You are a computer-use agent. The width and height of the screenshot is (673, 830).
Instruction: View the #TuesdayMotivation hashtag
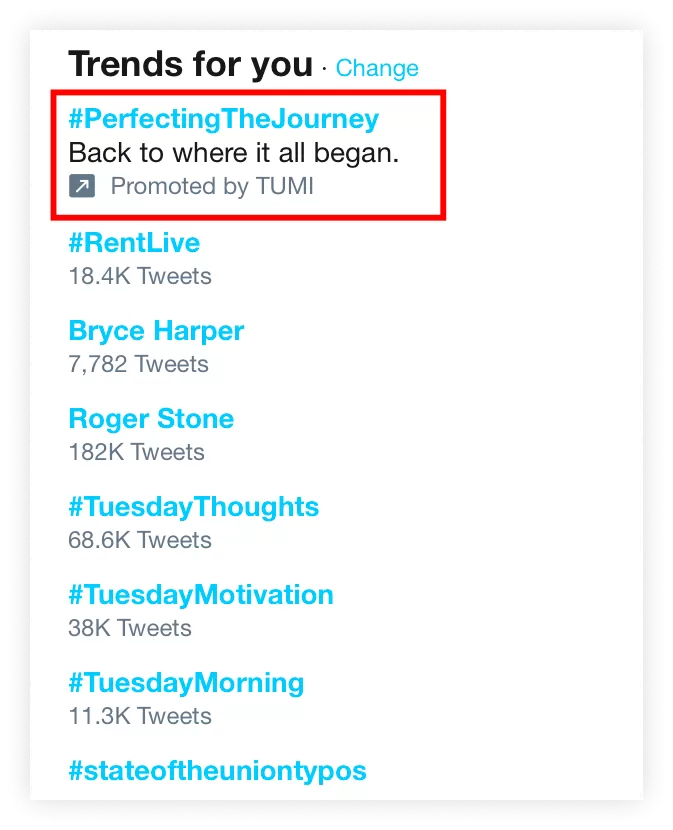coord(201,595)
